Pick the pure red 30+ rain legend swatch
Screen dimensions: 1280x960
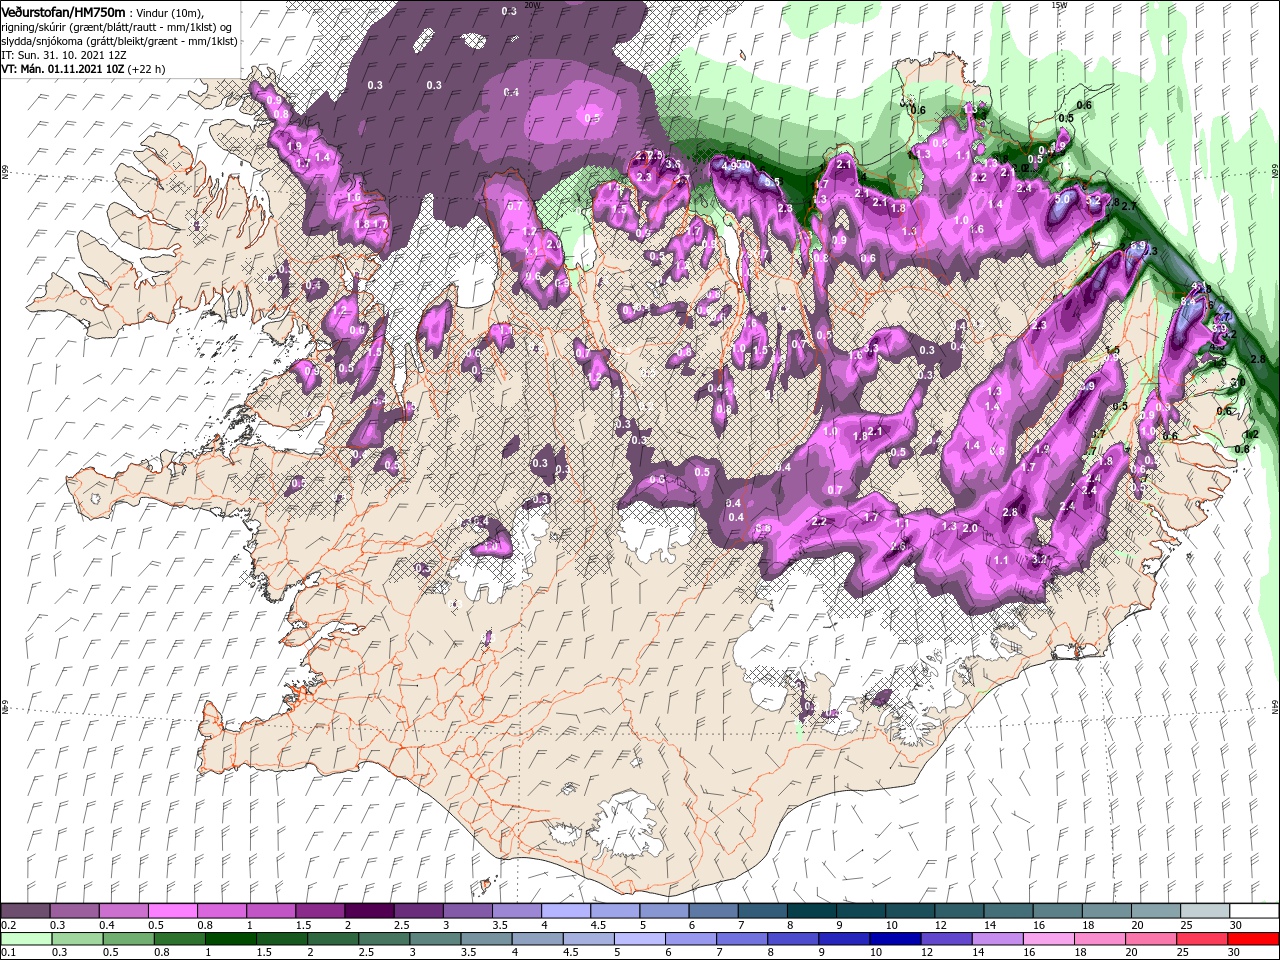pyautogui.click(x=1253, y=939)
